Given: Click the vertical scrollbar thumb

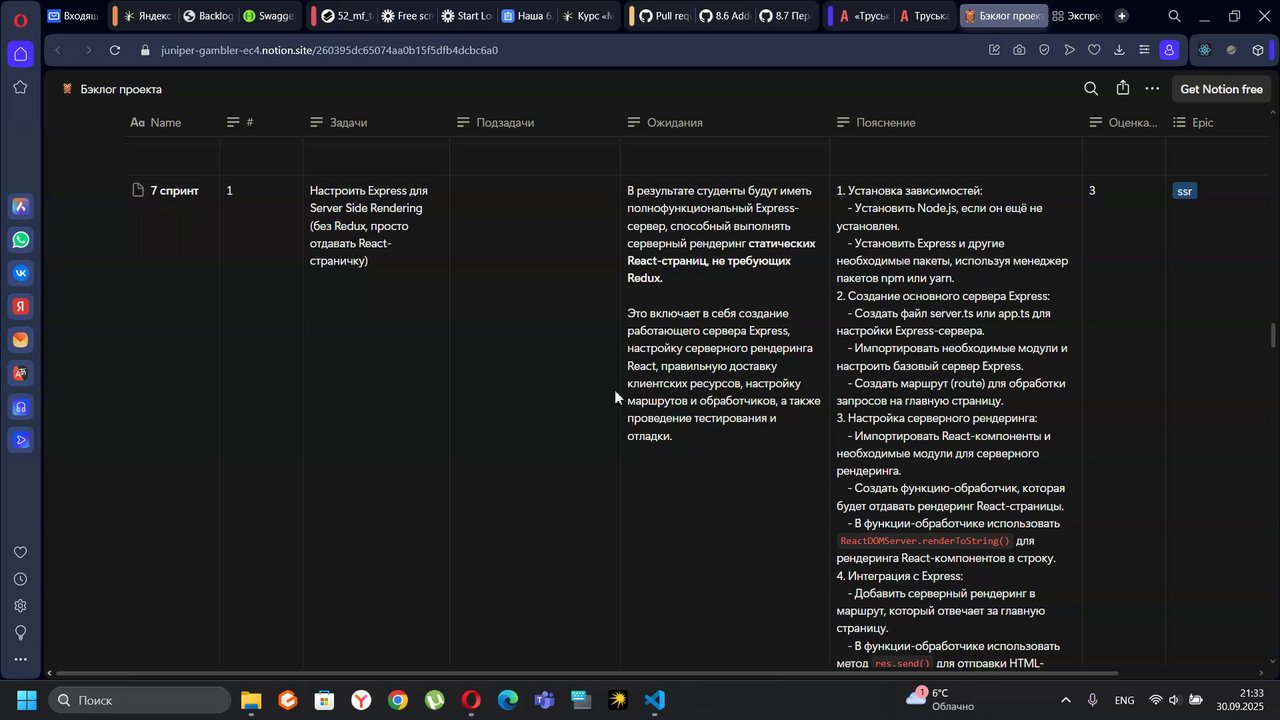Looking at the screenshot, I should pyautogui.click(x=1273, y=335).
